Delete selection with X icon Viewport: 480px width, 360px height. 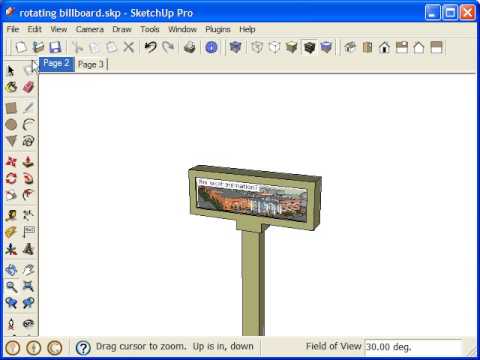click(129, 47)
